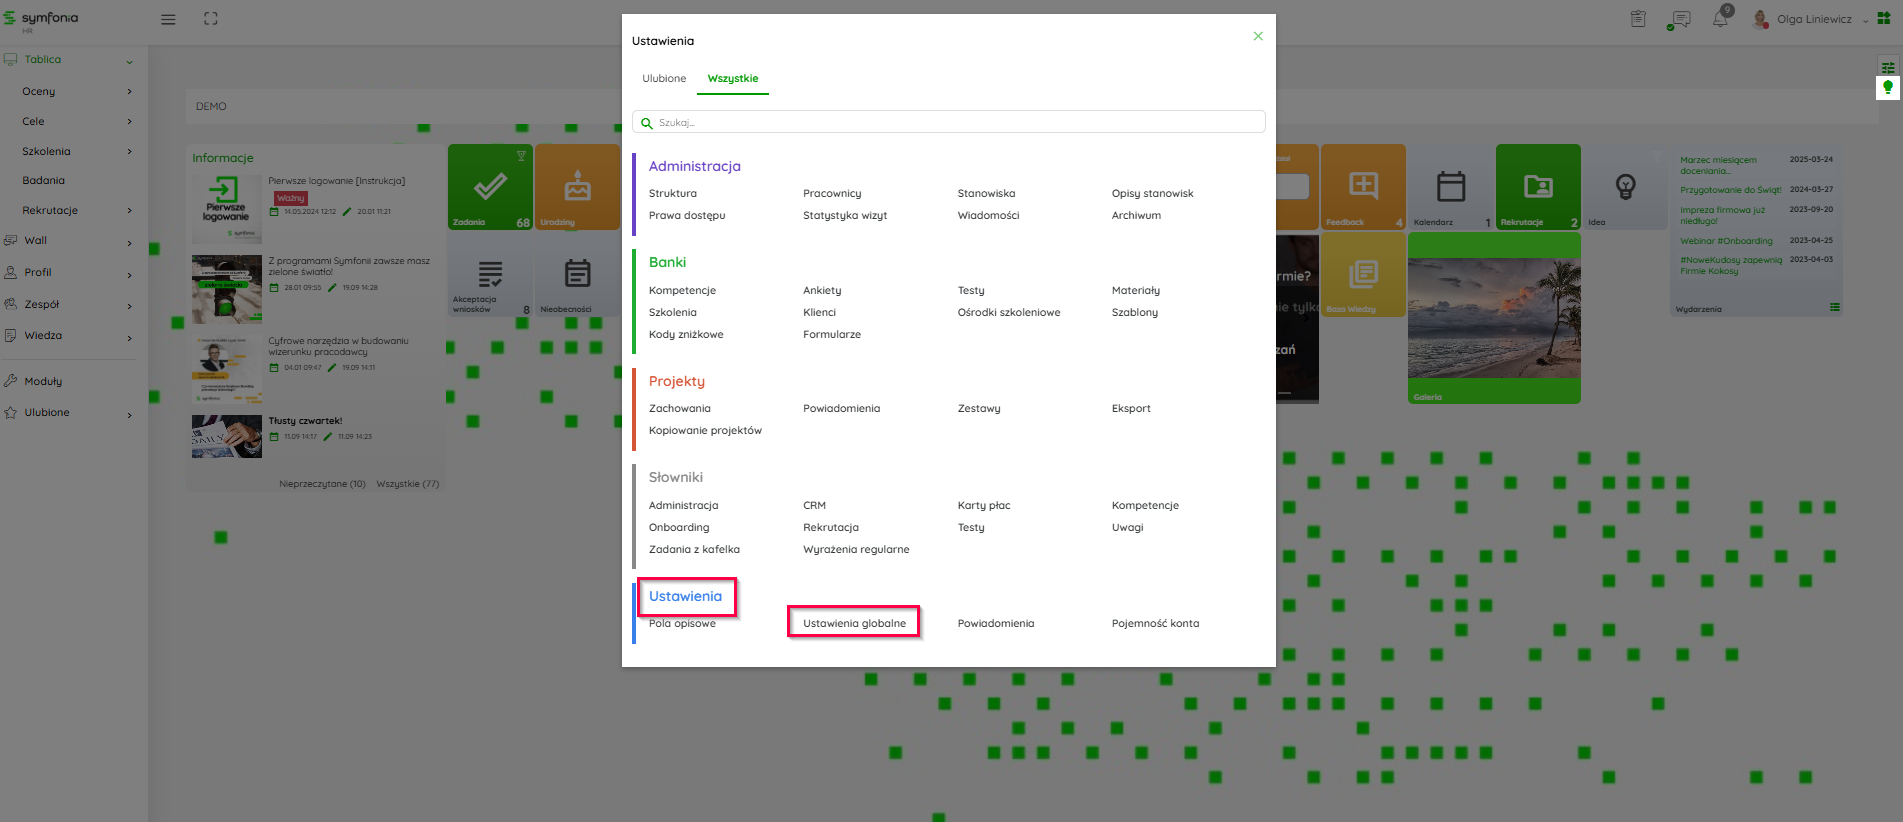Open the Galeria beach photo tile
The height and width of the screenshot is (822, 1903).
click(x=1493, y=318)
